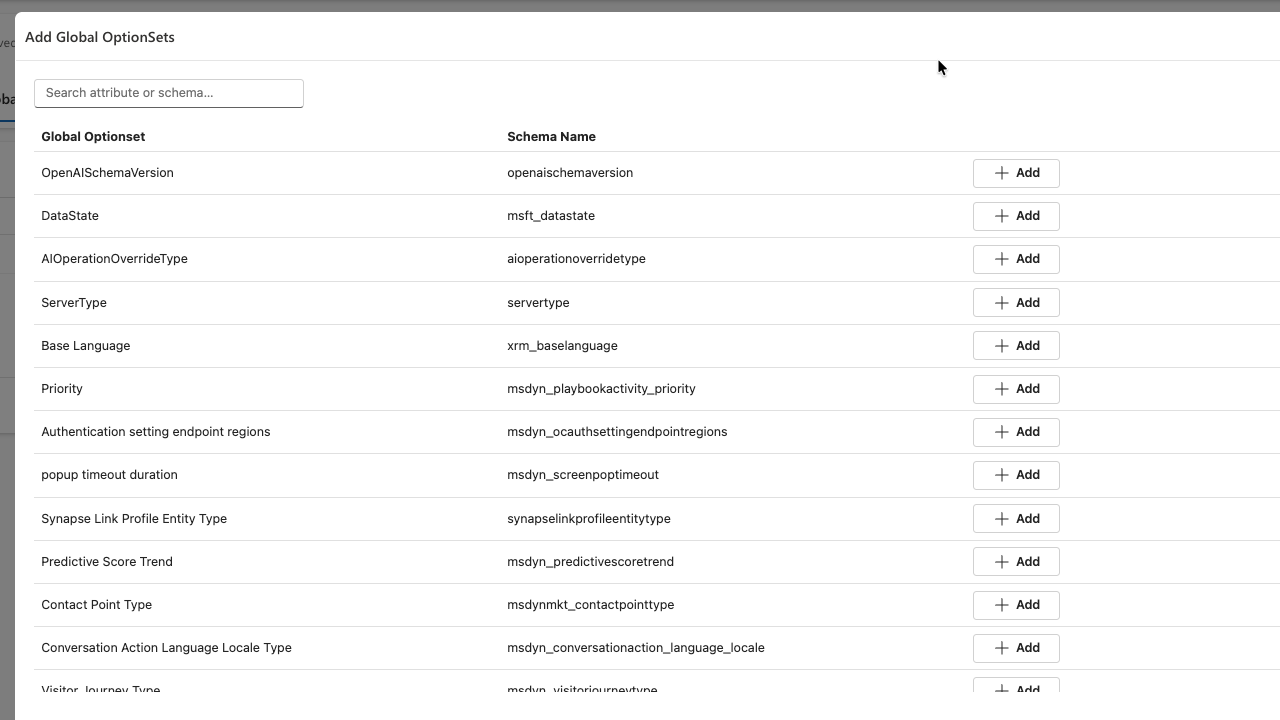
Task: Add the DataState global optionset
Action: 1015,216
